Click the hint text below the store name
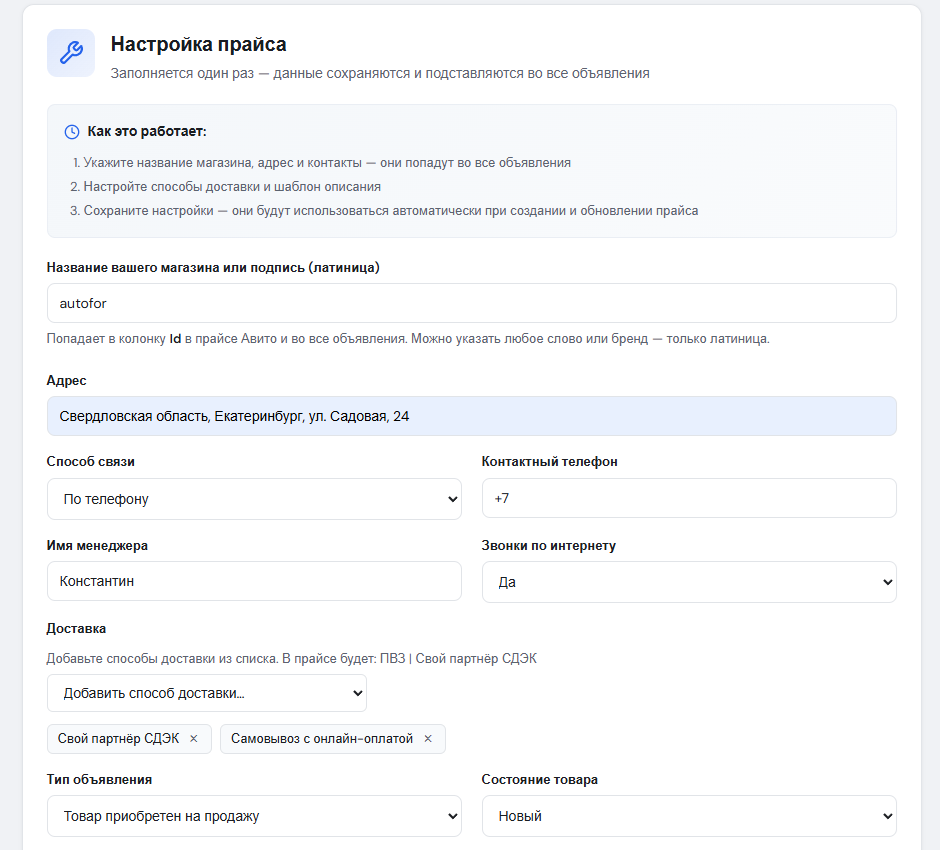940x850 pixels. point(408,339)
